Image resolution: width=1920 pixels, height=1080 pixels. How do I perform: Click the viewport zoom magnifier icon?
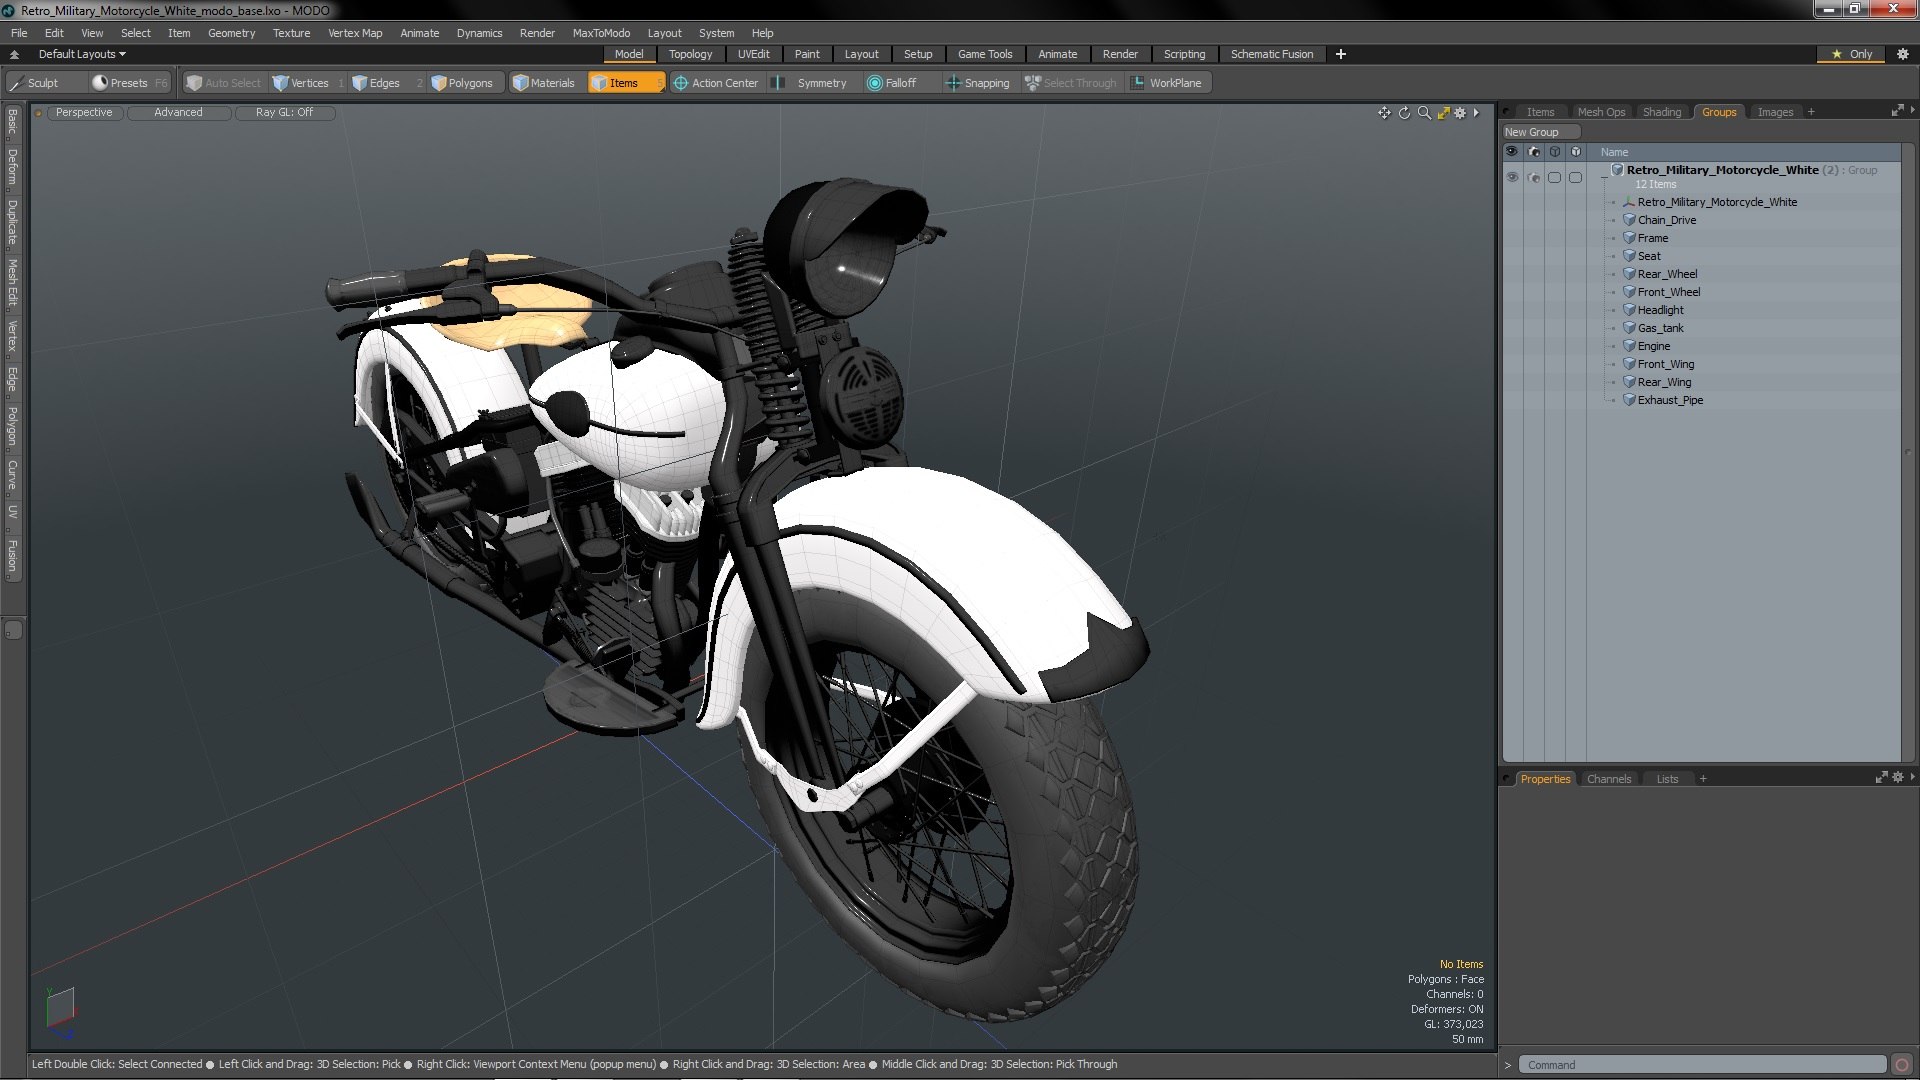click(1424, 113)
